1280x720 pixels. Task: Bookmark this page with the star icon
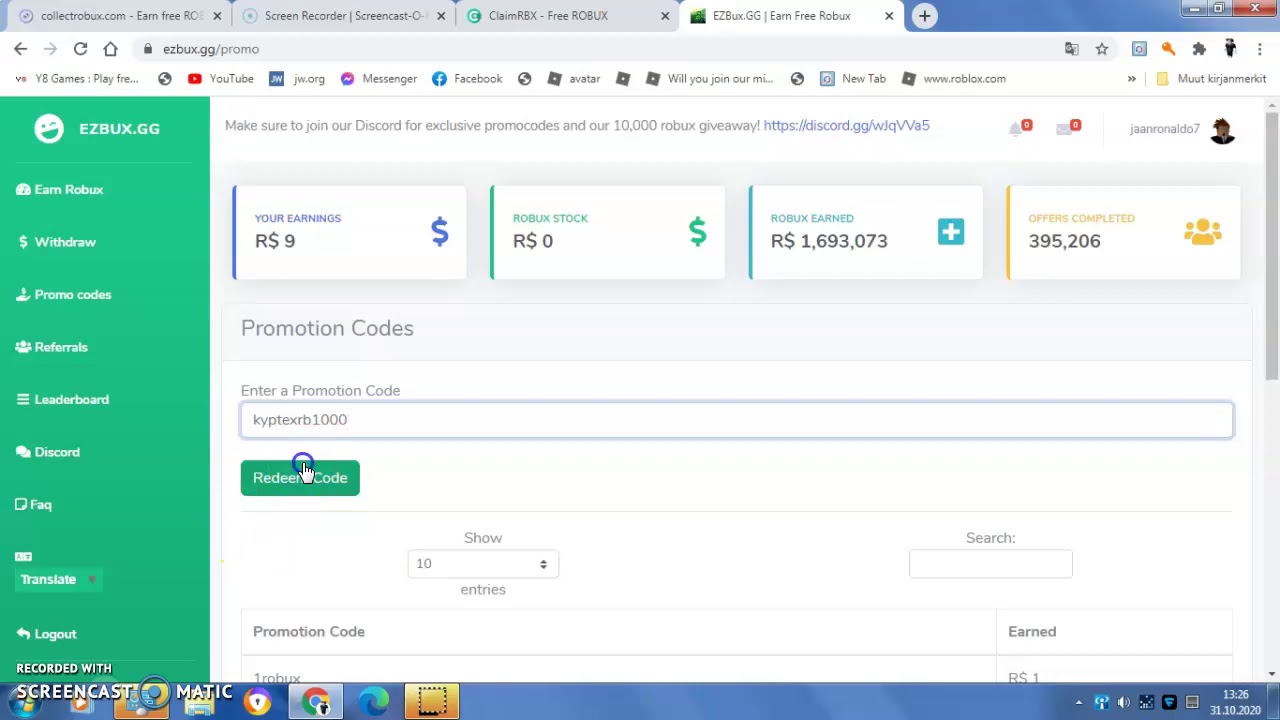(1101, 49)
